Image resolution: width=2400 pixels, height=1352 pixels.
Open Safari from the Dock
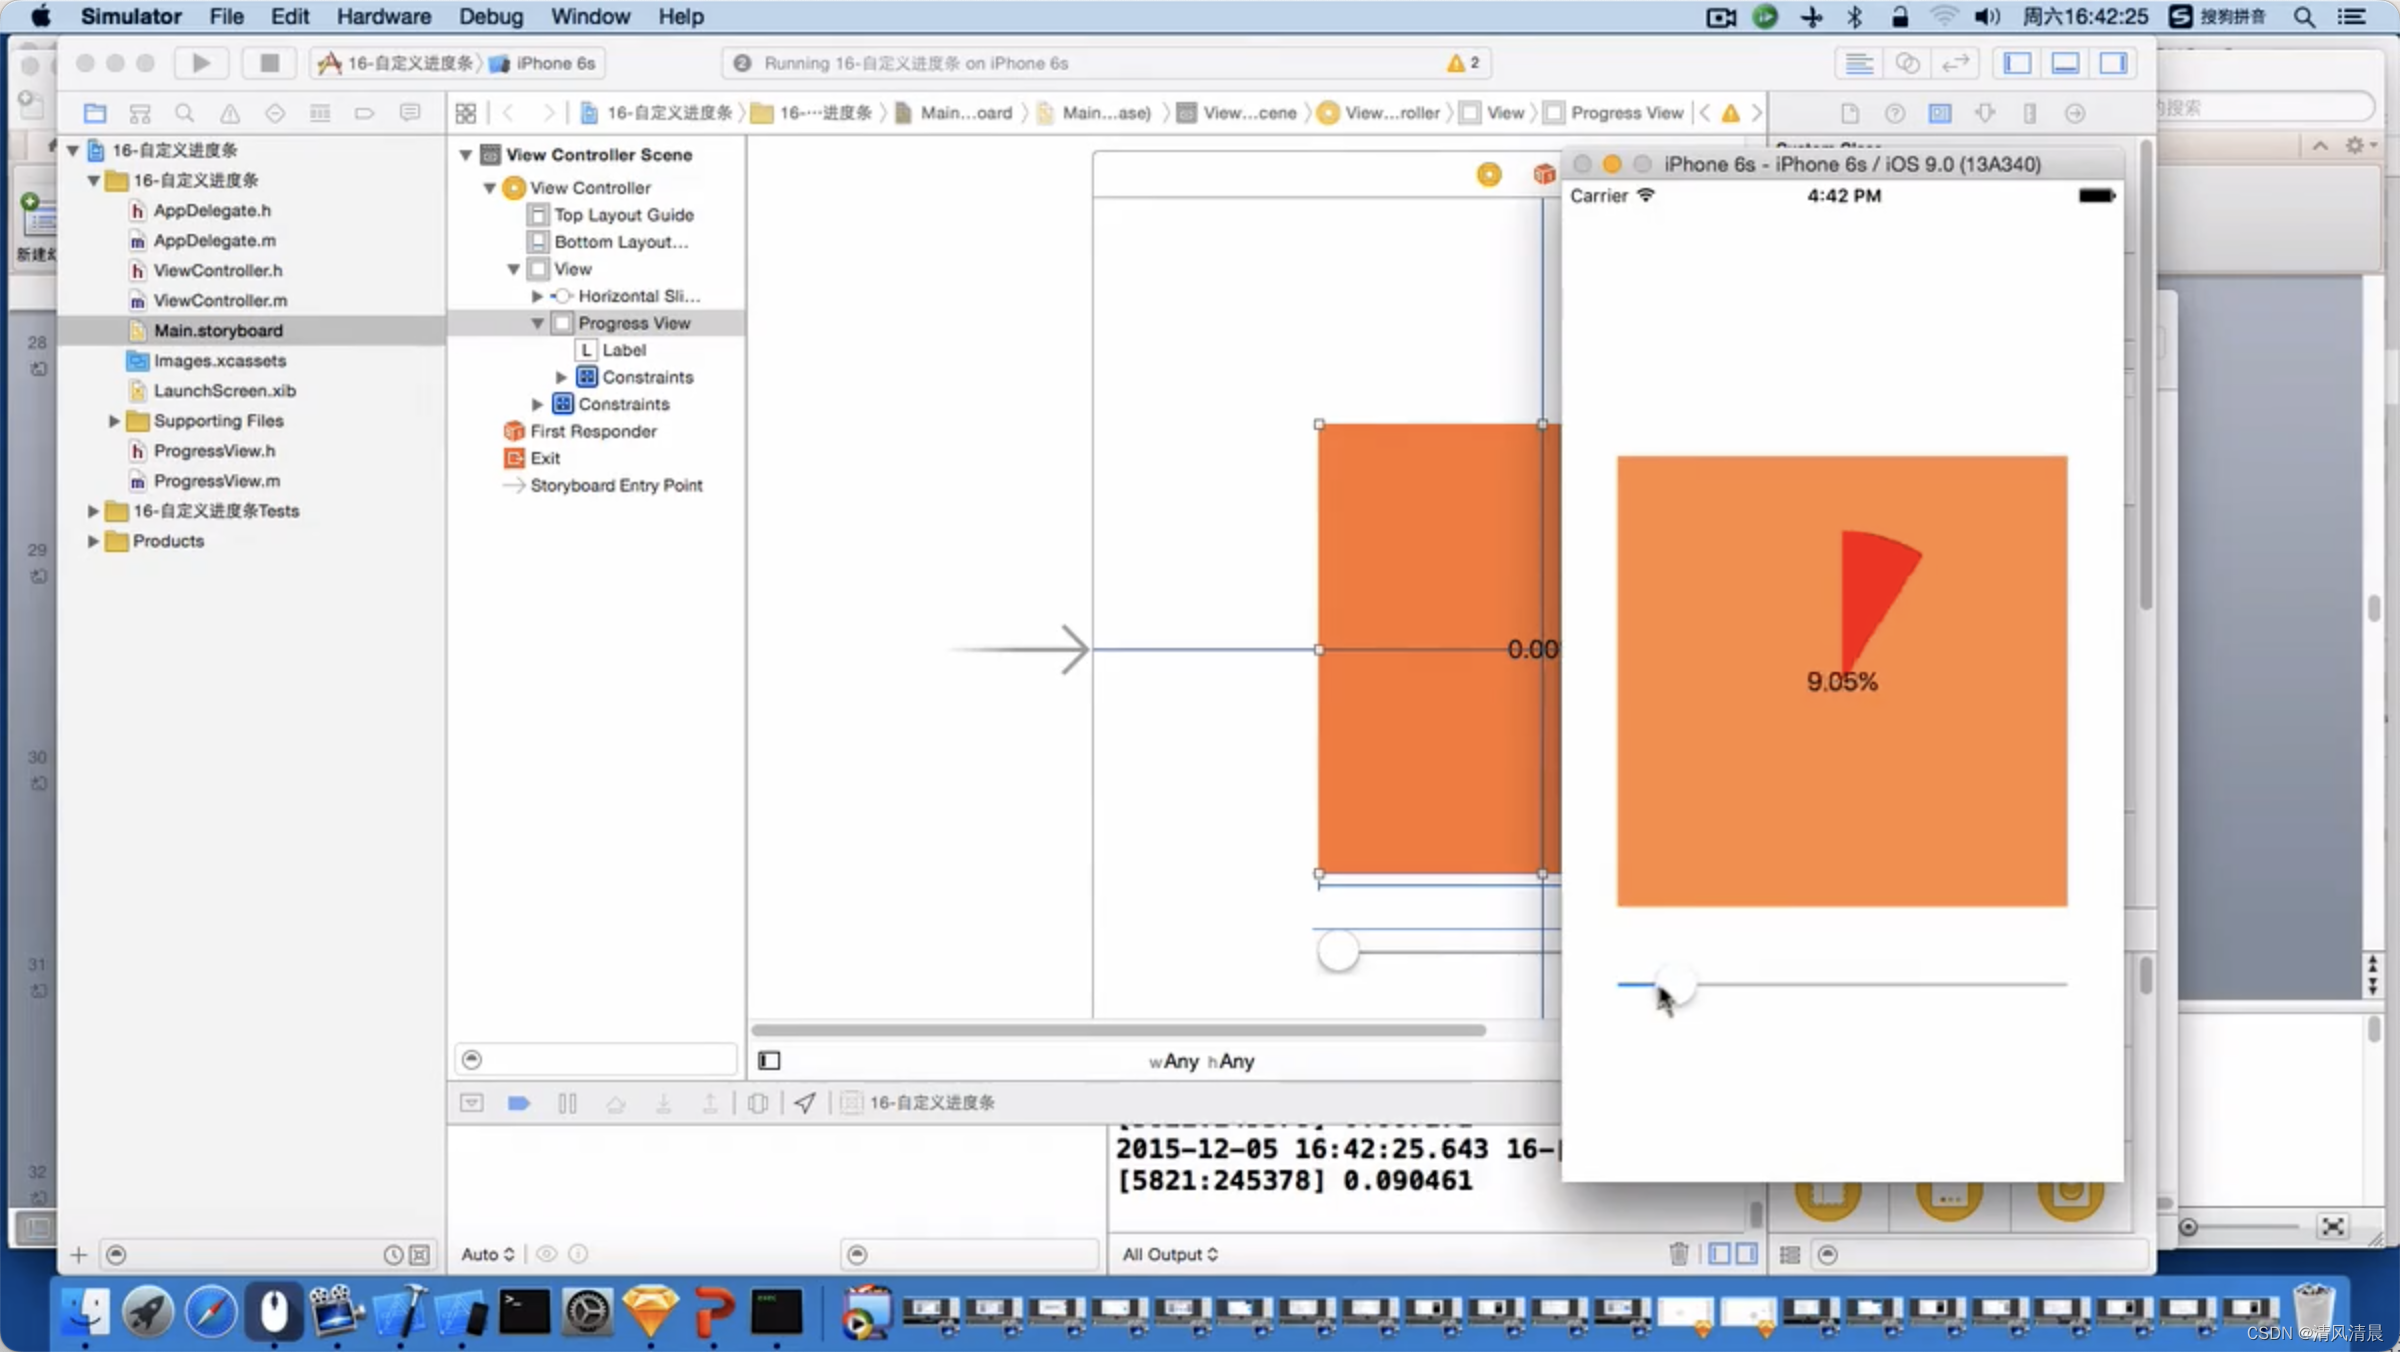tap(211, 1311)
